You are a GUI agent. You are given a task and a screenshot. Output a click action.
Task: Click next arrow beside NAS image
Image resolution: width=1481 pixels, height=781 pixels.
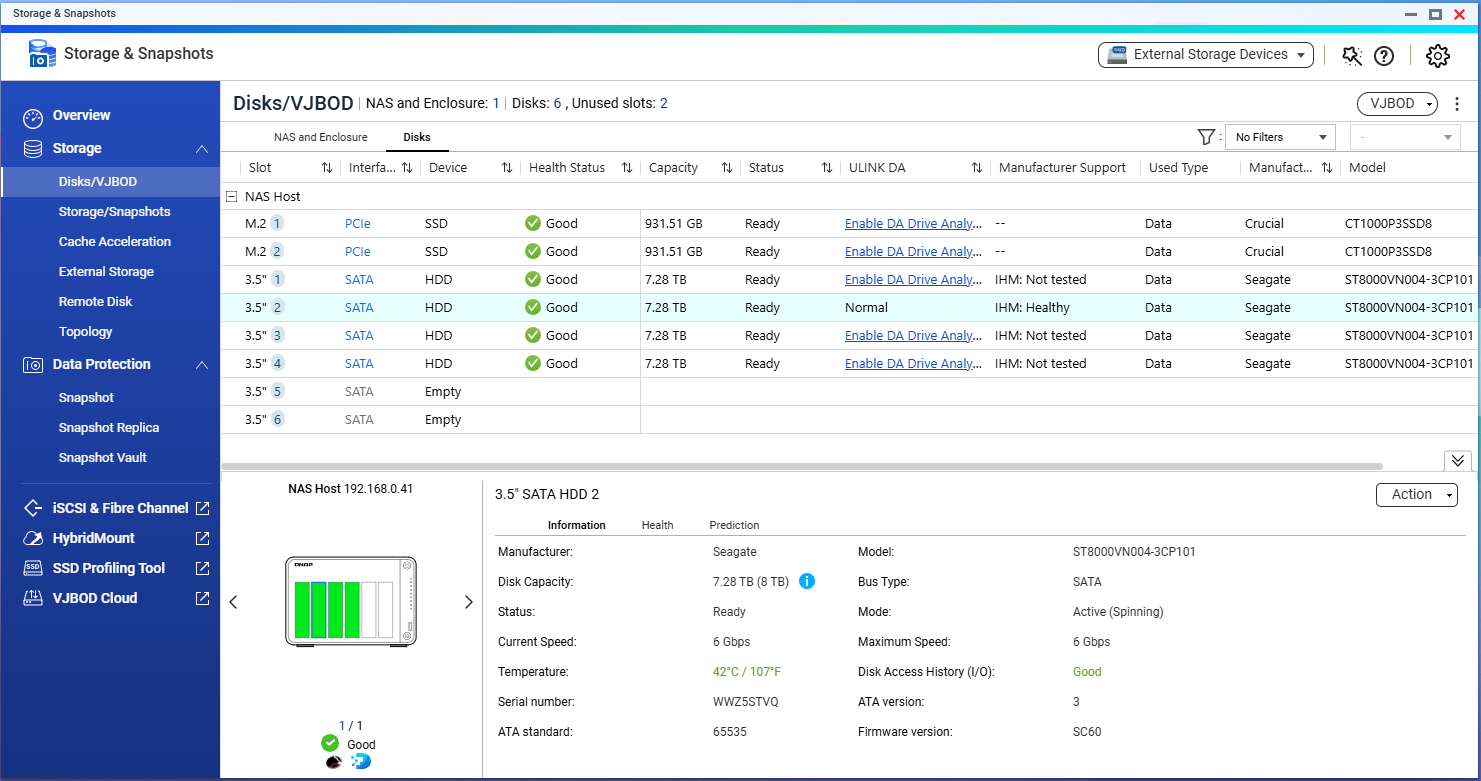click(468, 602)
